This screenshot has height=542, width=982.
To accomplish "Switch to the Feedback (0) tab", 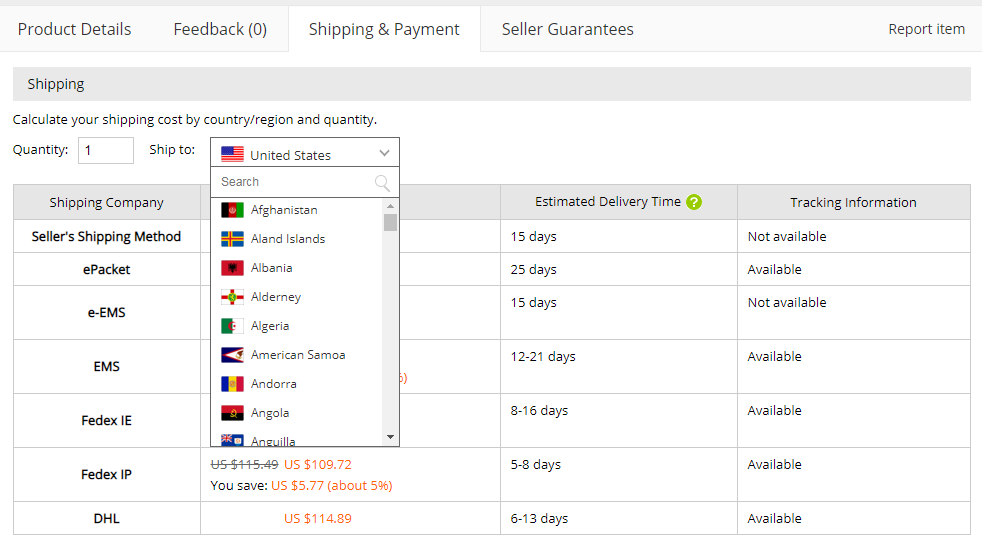I will tap(220, 29).
